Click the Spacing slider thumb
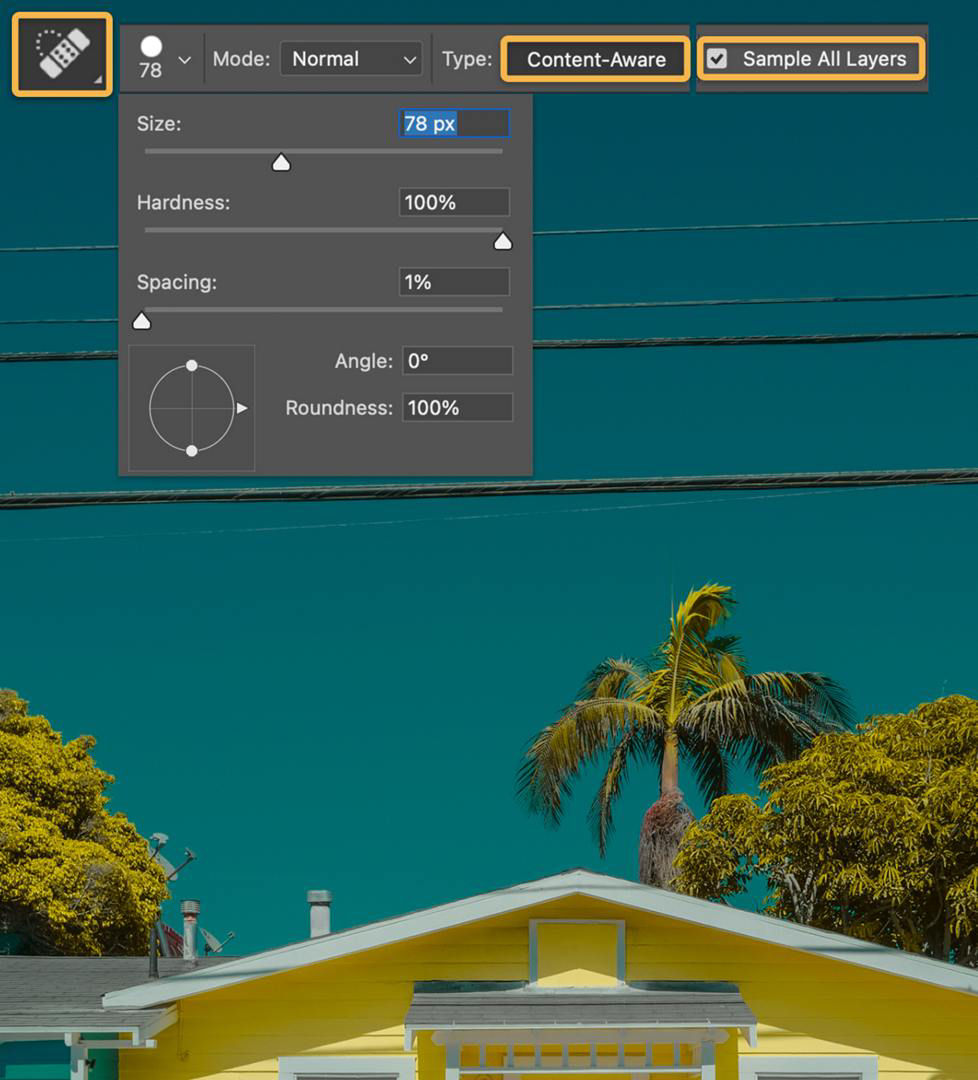Screen dimensions: 978x1080 (x=142, y=320)
